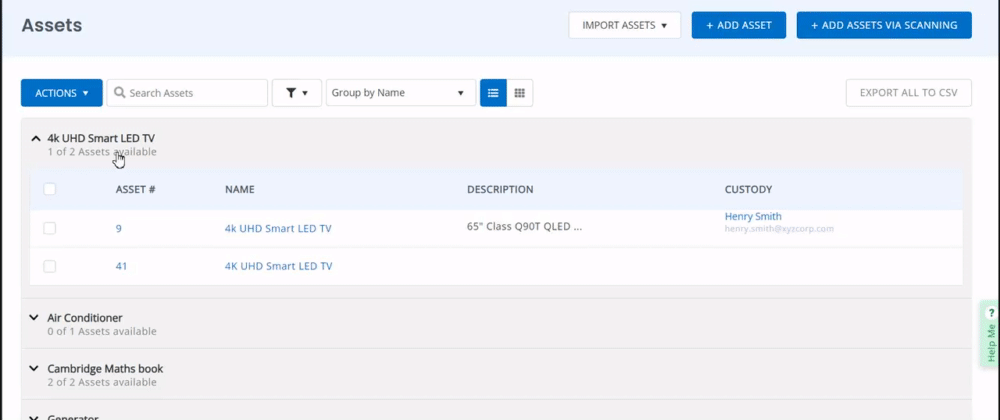
Task: Click Export All to CSV
Action: click(x=909, y=93)
